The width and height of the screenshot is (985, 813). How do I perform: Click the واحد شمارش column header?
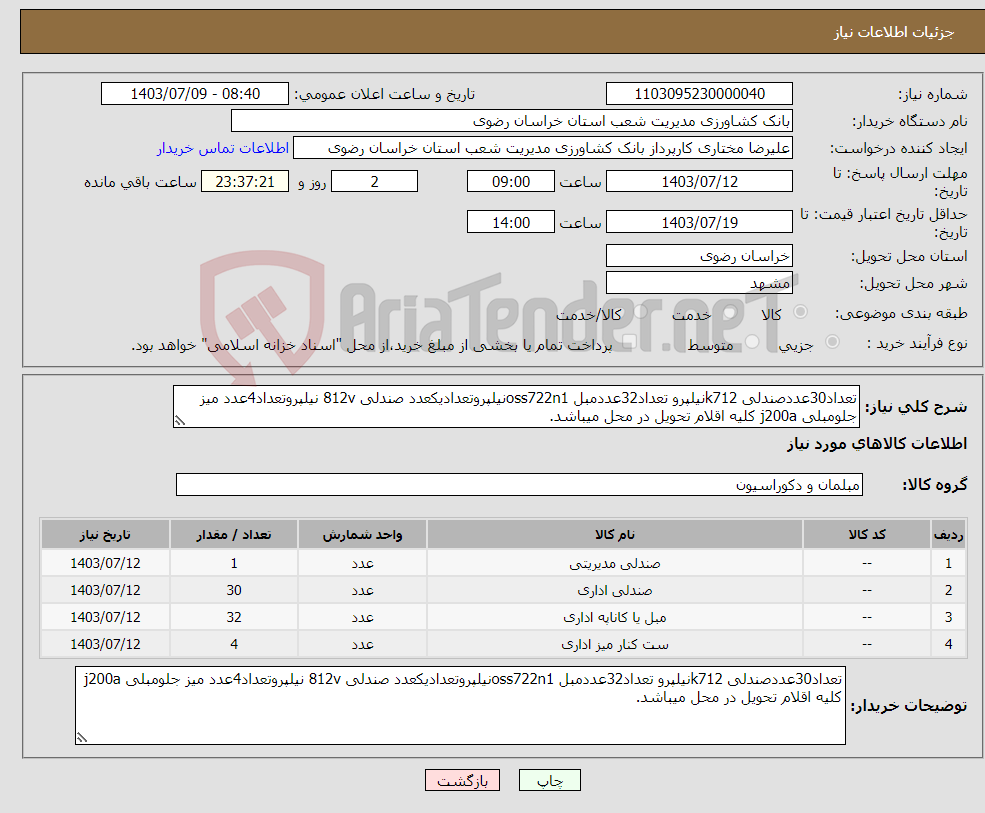pyautogui.click(x=362, y=534)
